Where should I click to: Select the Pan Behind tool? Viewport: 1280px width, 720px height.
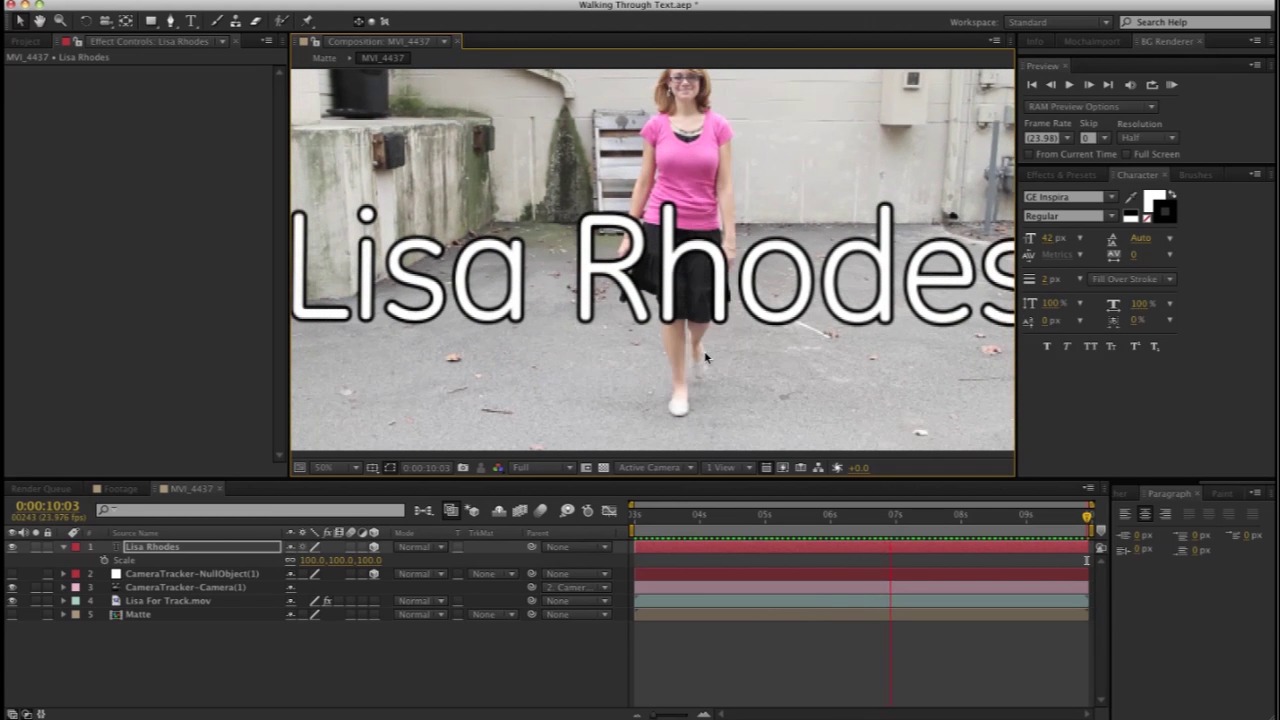126,21
